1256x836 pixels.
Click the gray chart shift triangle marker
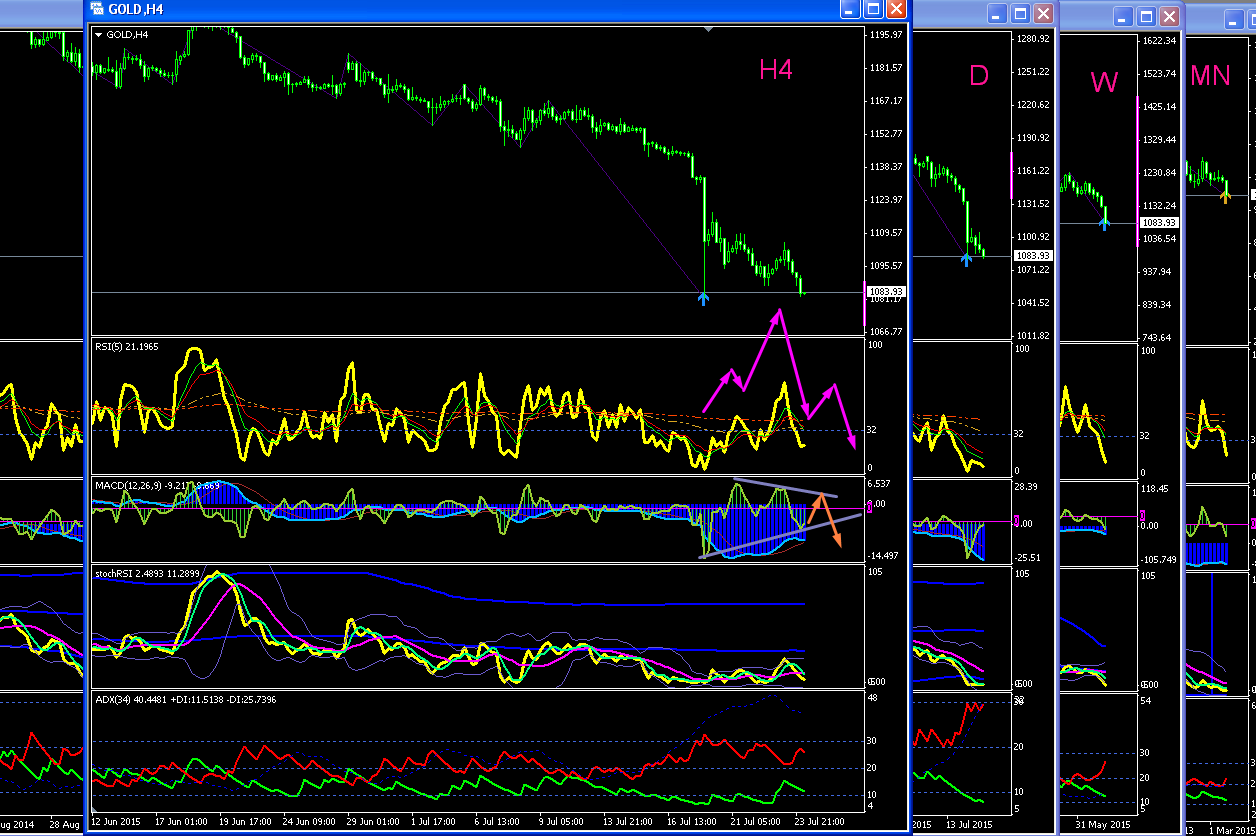click(709, 30)
